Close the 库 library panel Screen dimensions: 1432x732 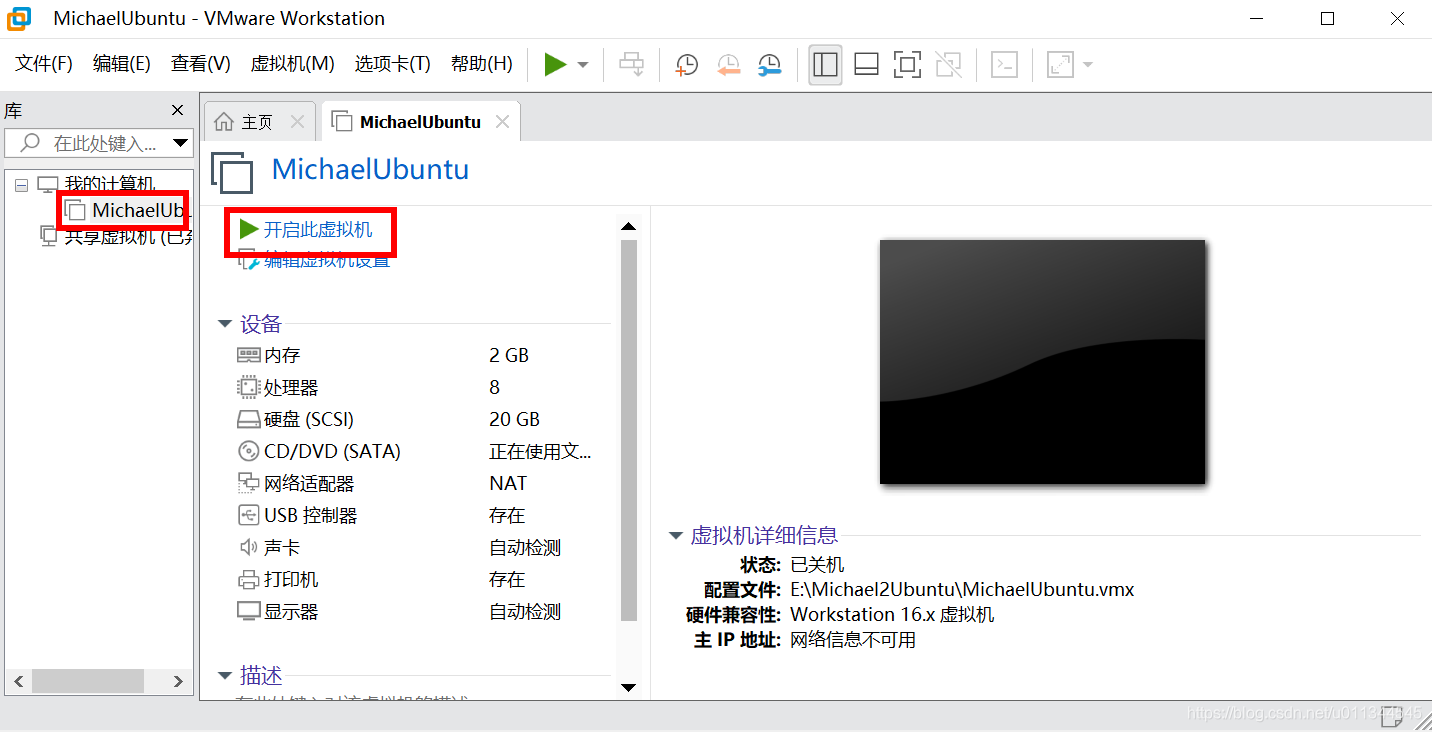coord(177,110)
